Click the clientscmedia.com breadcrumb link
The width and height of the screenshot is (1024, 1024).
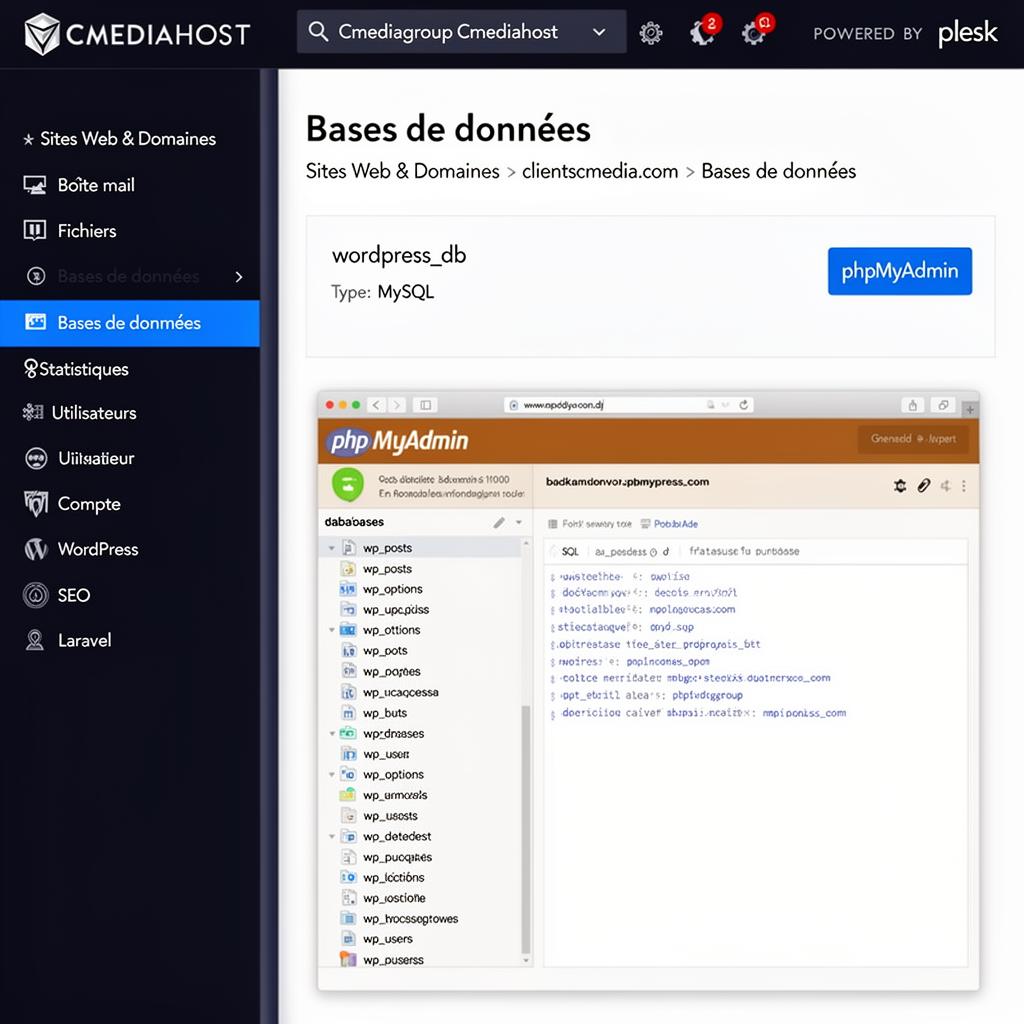[600, 171]
